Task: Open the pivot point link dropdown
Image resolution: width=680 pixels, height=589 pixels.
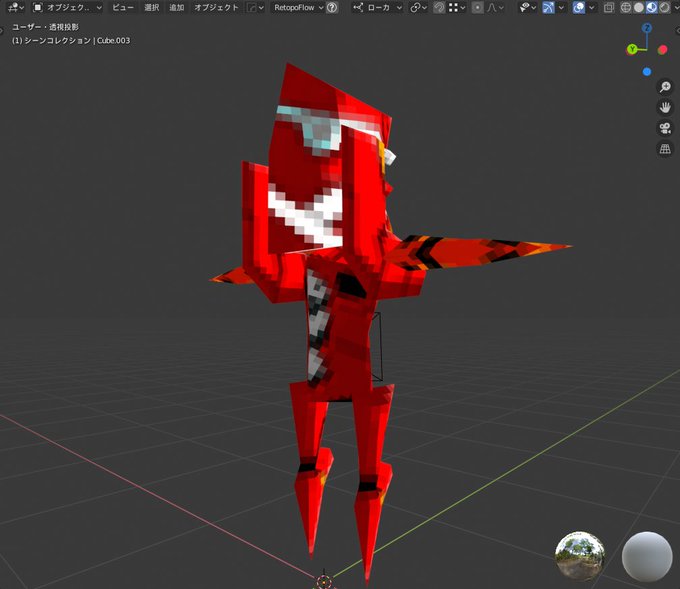Action: pos(418,7)
